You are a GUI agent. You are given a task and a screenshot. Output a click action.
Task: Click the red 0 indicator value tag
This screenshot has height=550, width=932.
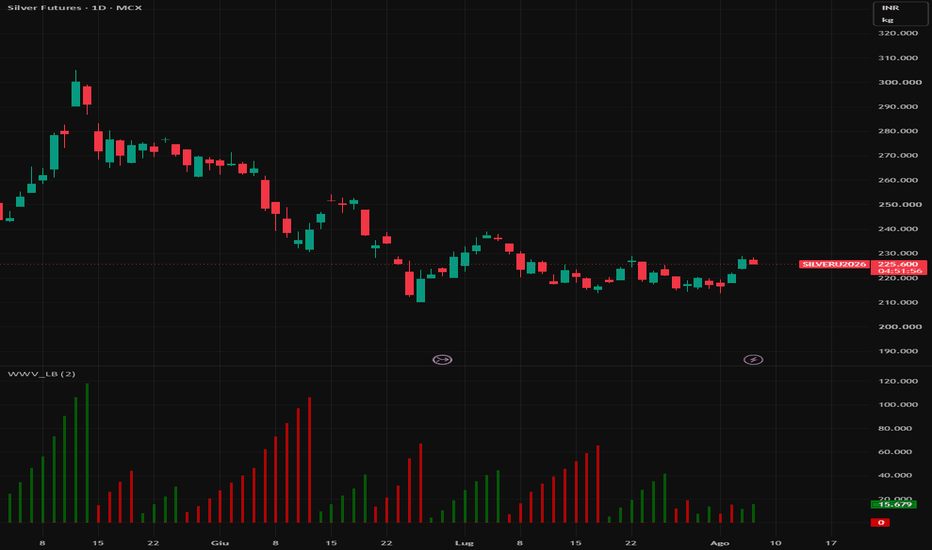[x=880, y=523]
